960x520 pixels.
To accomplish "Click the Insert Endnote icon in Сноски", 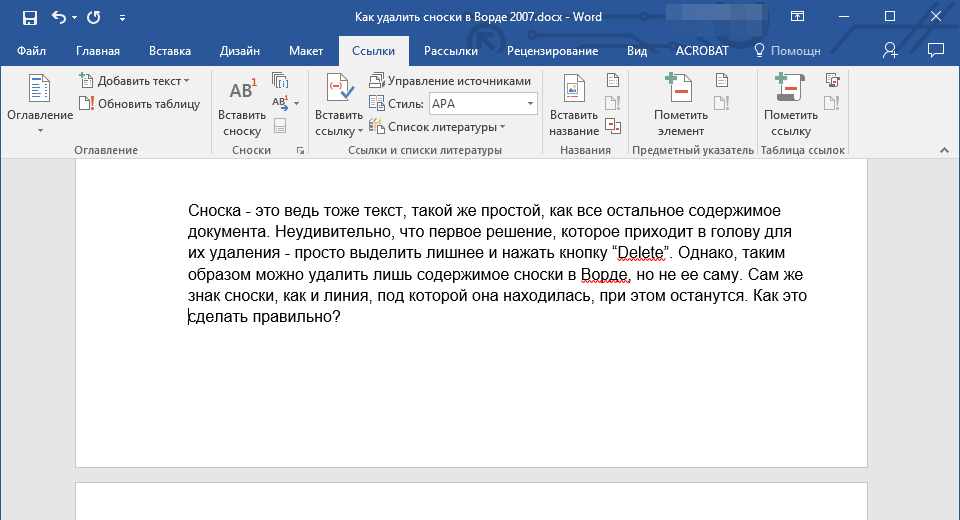I will [280, 81].
